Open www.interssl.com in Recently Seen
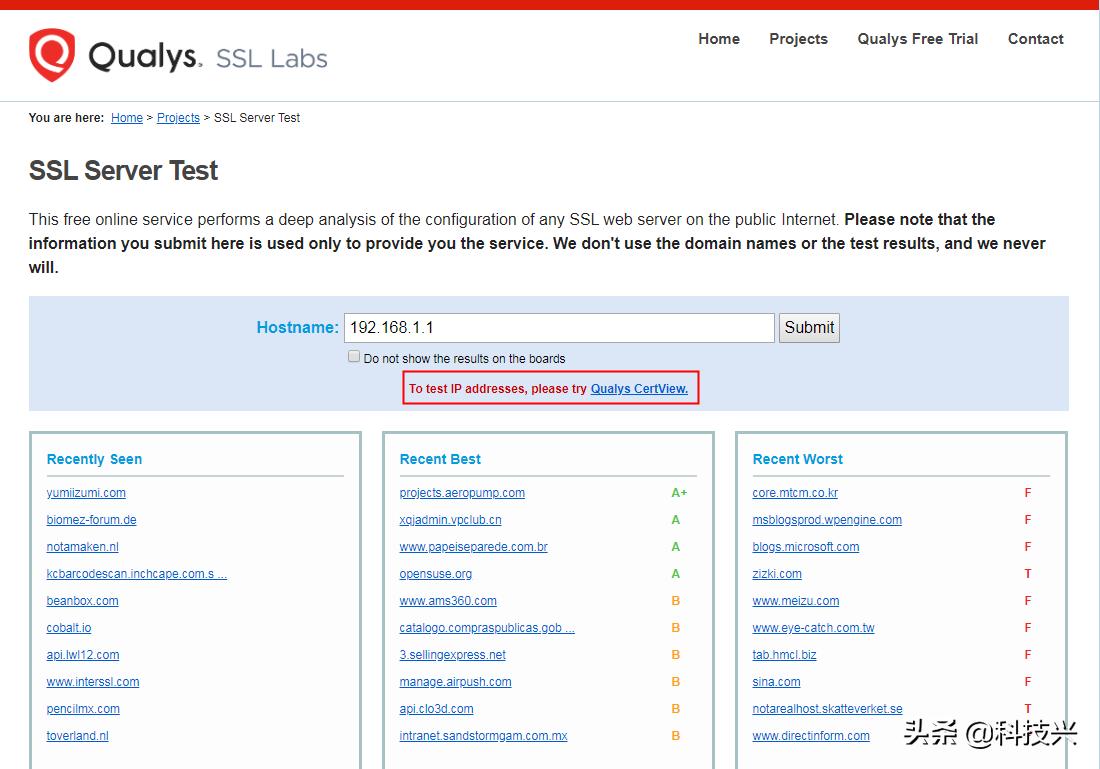Screen dimensions: 1100x769 93,682
